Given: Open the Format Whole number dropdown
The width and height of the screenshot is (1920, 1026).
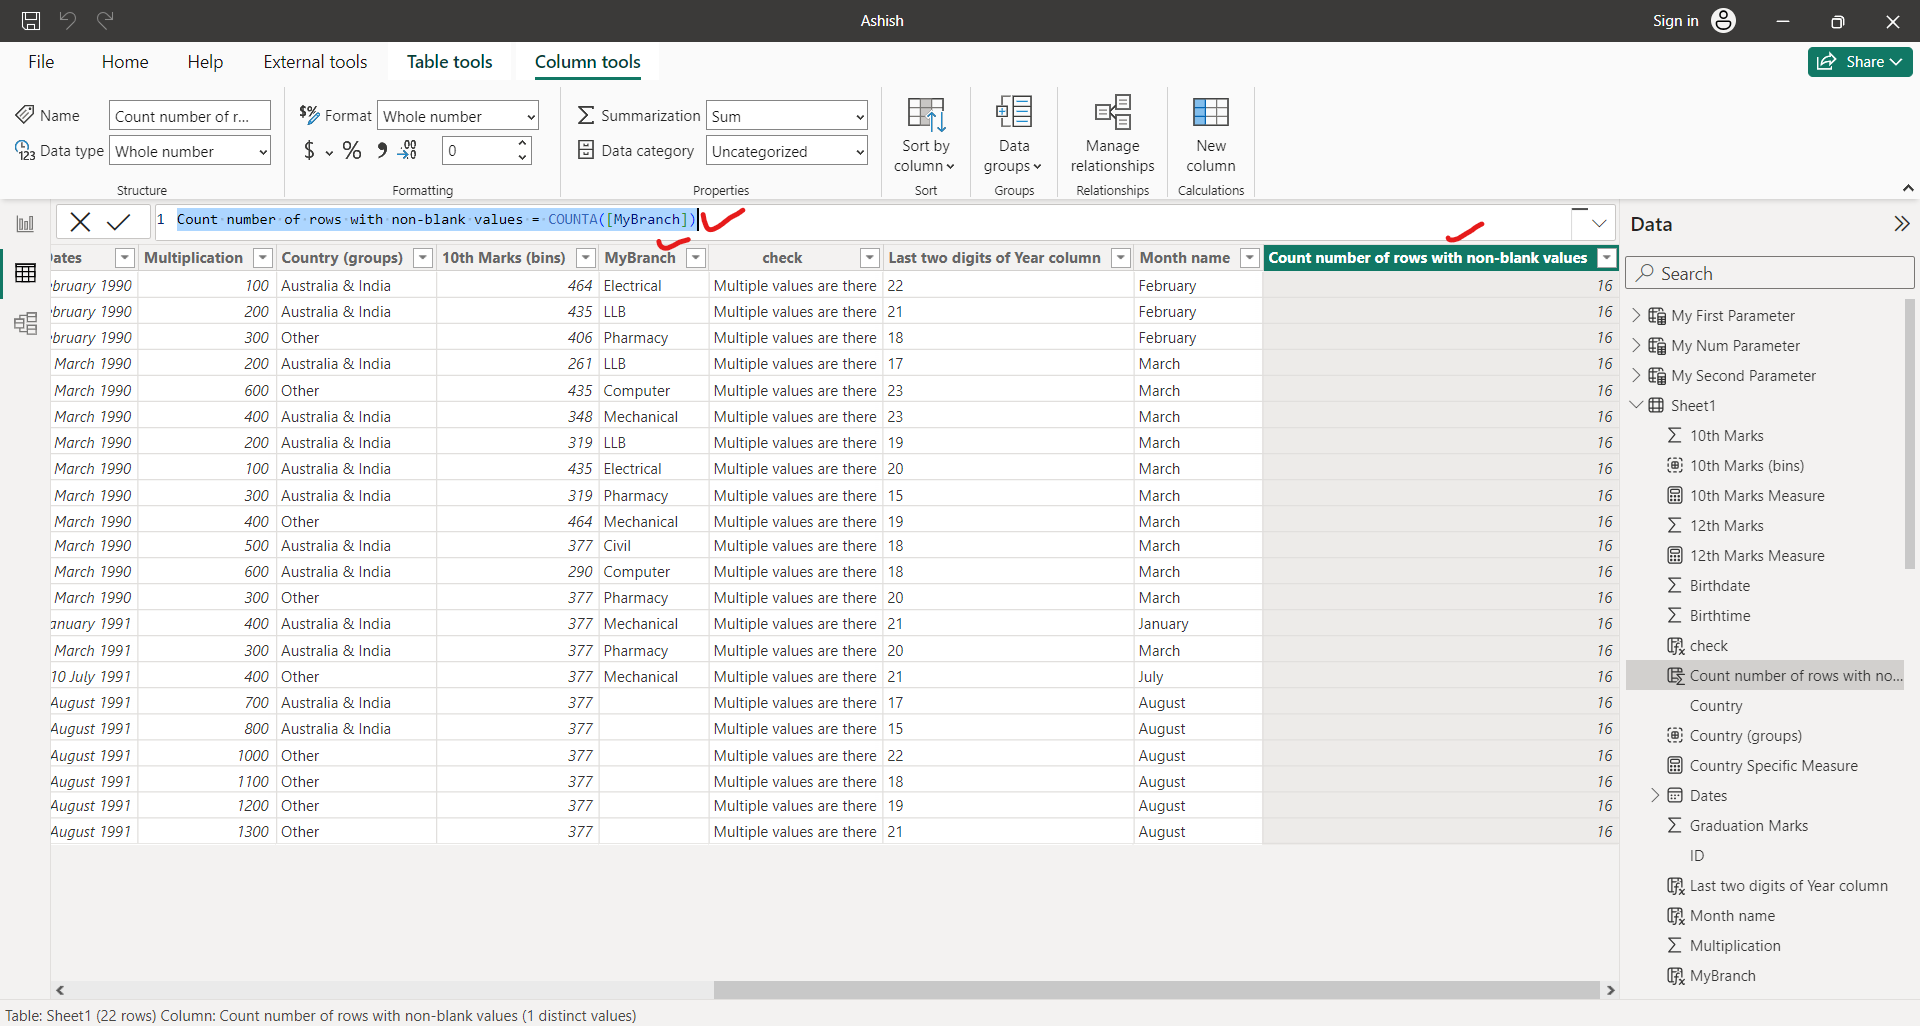Looking at the screenshot, I should pyautogui.click(x=458, y=116).
